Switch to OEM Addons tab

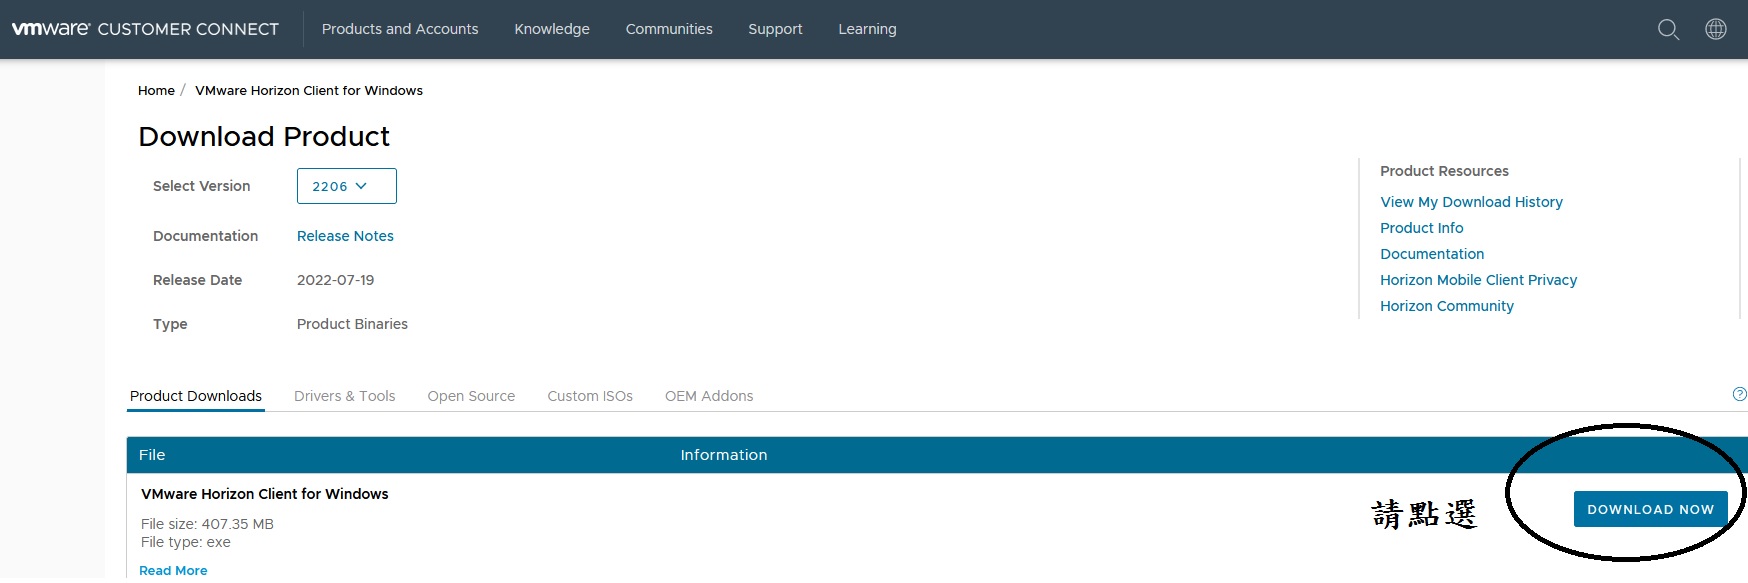coord(709,396)
